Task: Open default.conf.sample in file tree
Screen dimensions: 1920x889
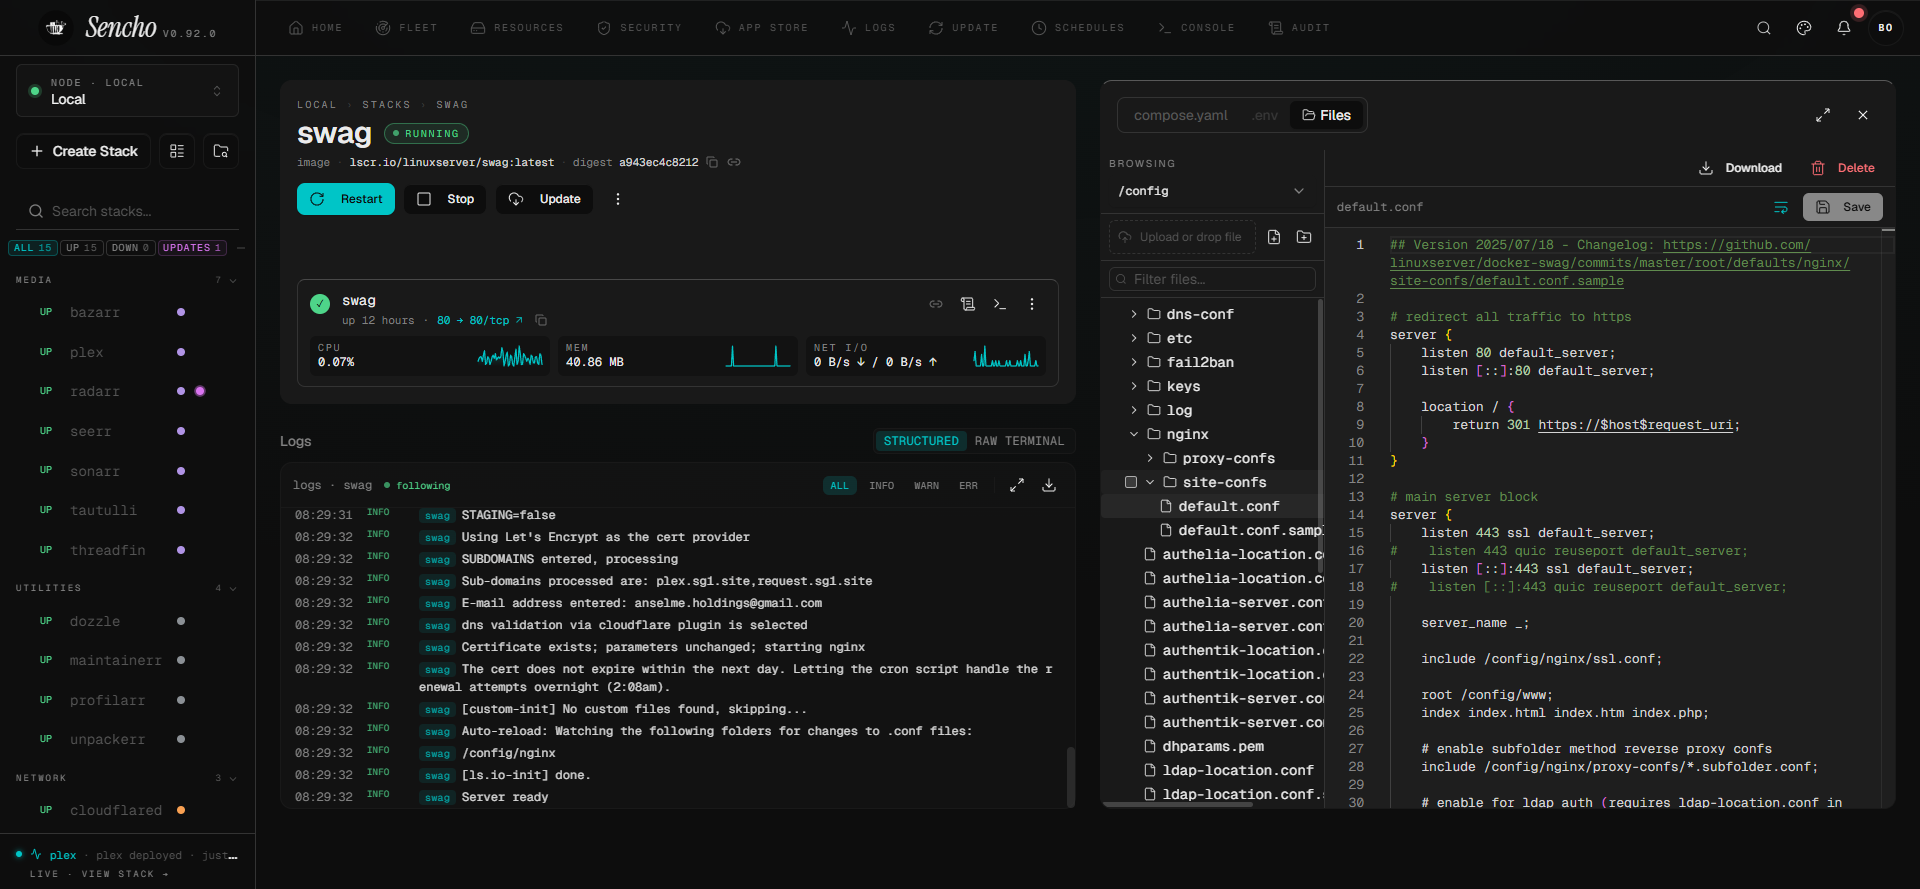Action: (x=1240, y=530)
